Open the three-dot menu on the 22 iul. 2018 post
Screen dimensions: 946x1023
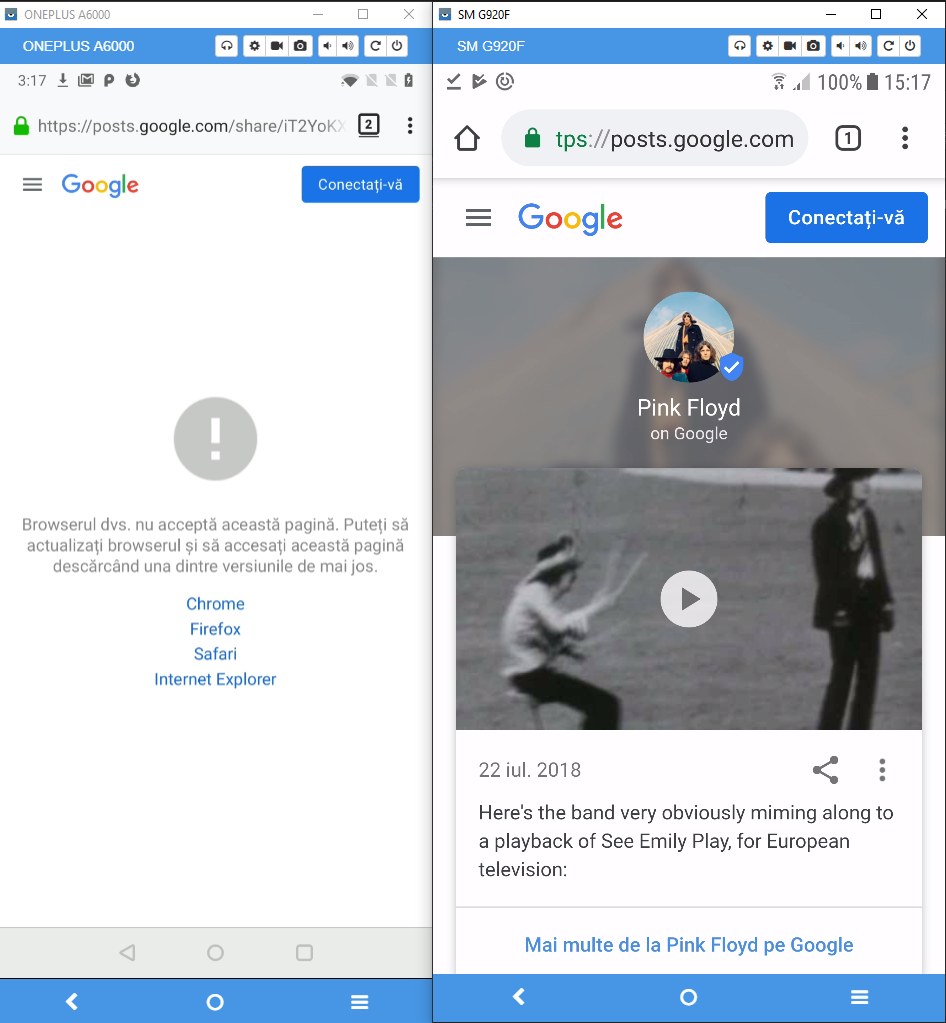tap(882, 770)
